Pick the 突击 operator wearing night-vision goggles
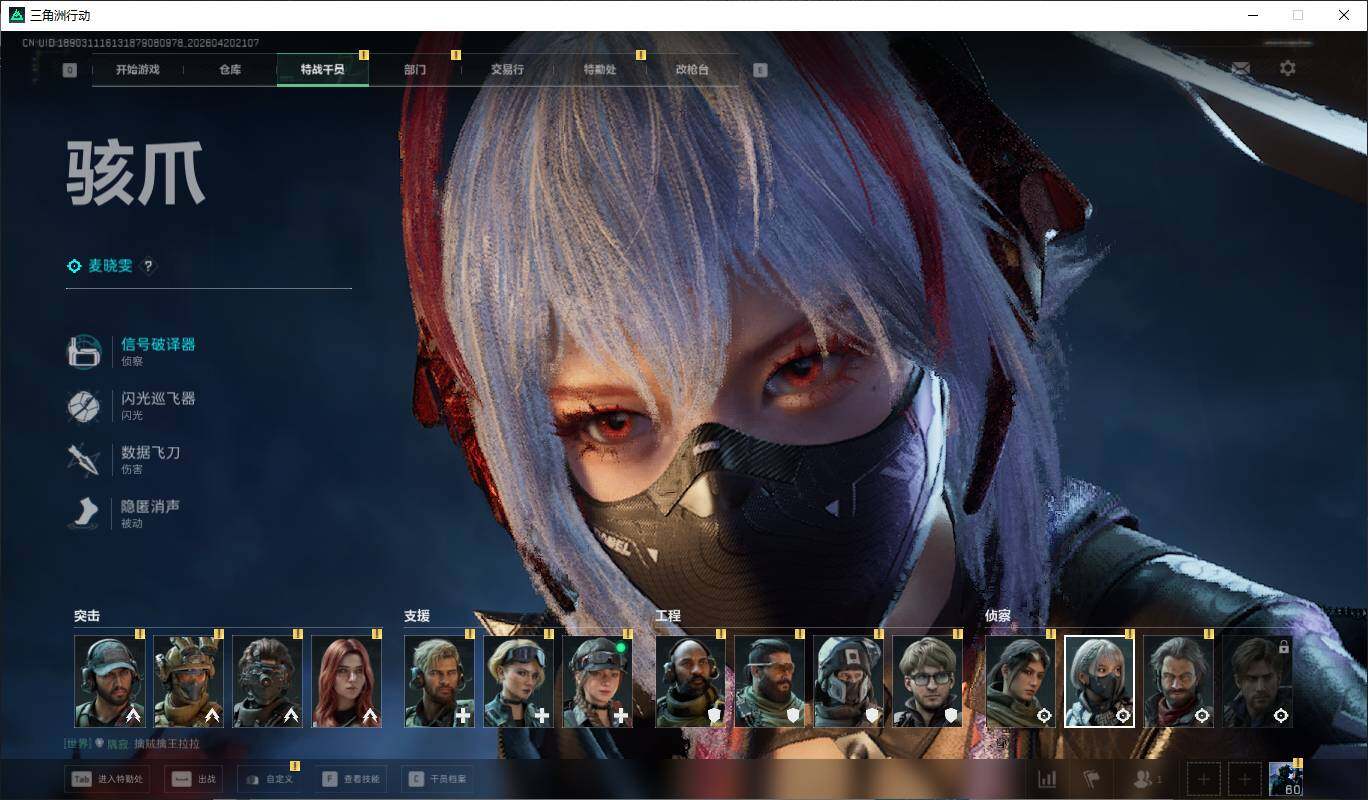Viewport: 1368px width, 800px height. click(267, 681)
